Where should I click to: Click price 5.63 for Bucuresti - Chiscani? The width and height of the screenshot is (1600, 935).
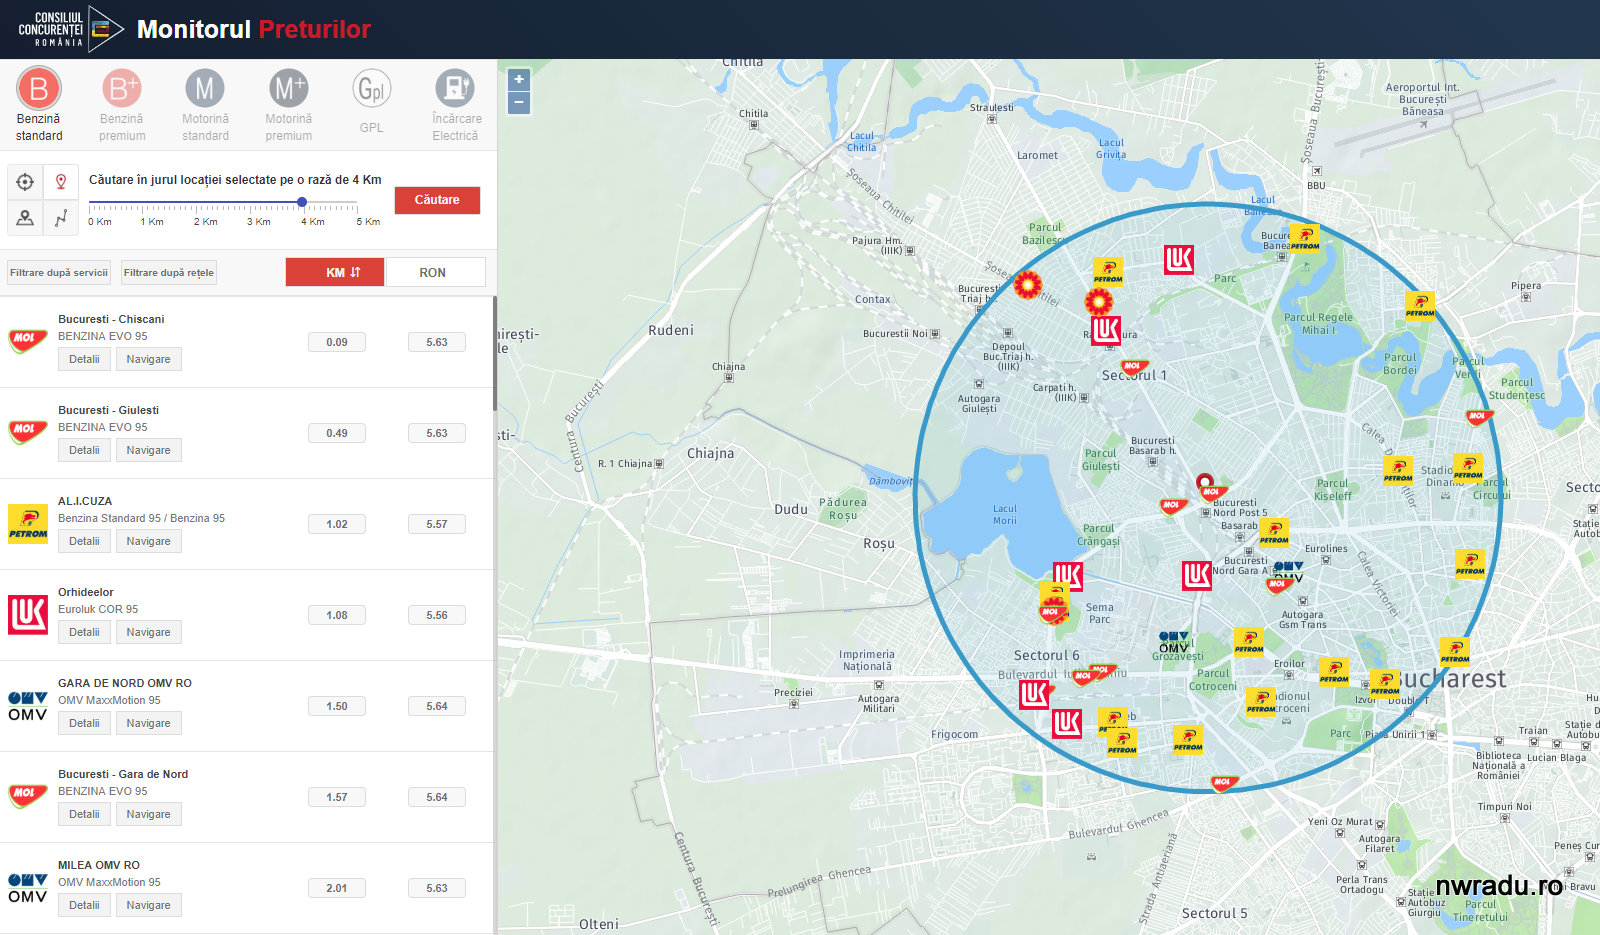click(x=437, y=342)
